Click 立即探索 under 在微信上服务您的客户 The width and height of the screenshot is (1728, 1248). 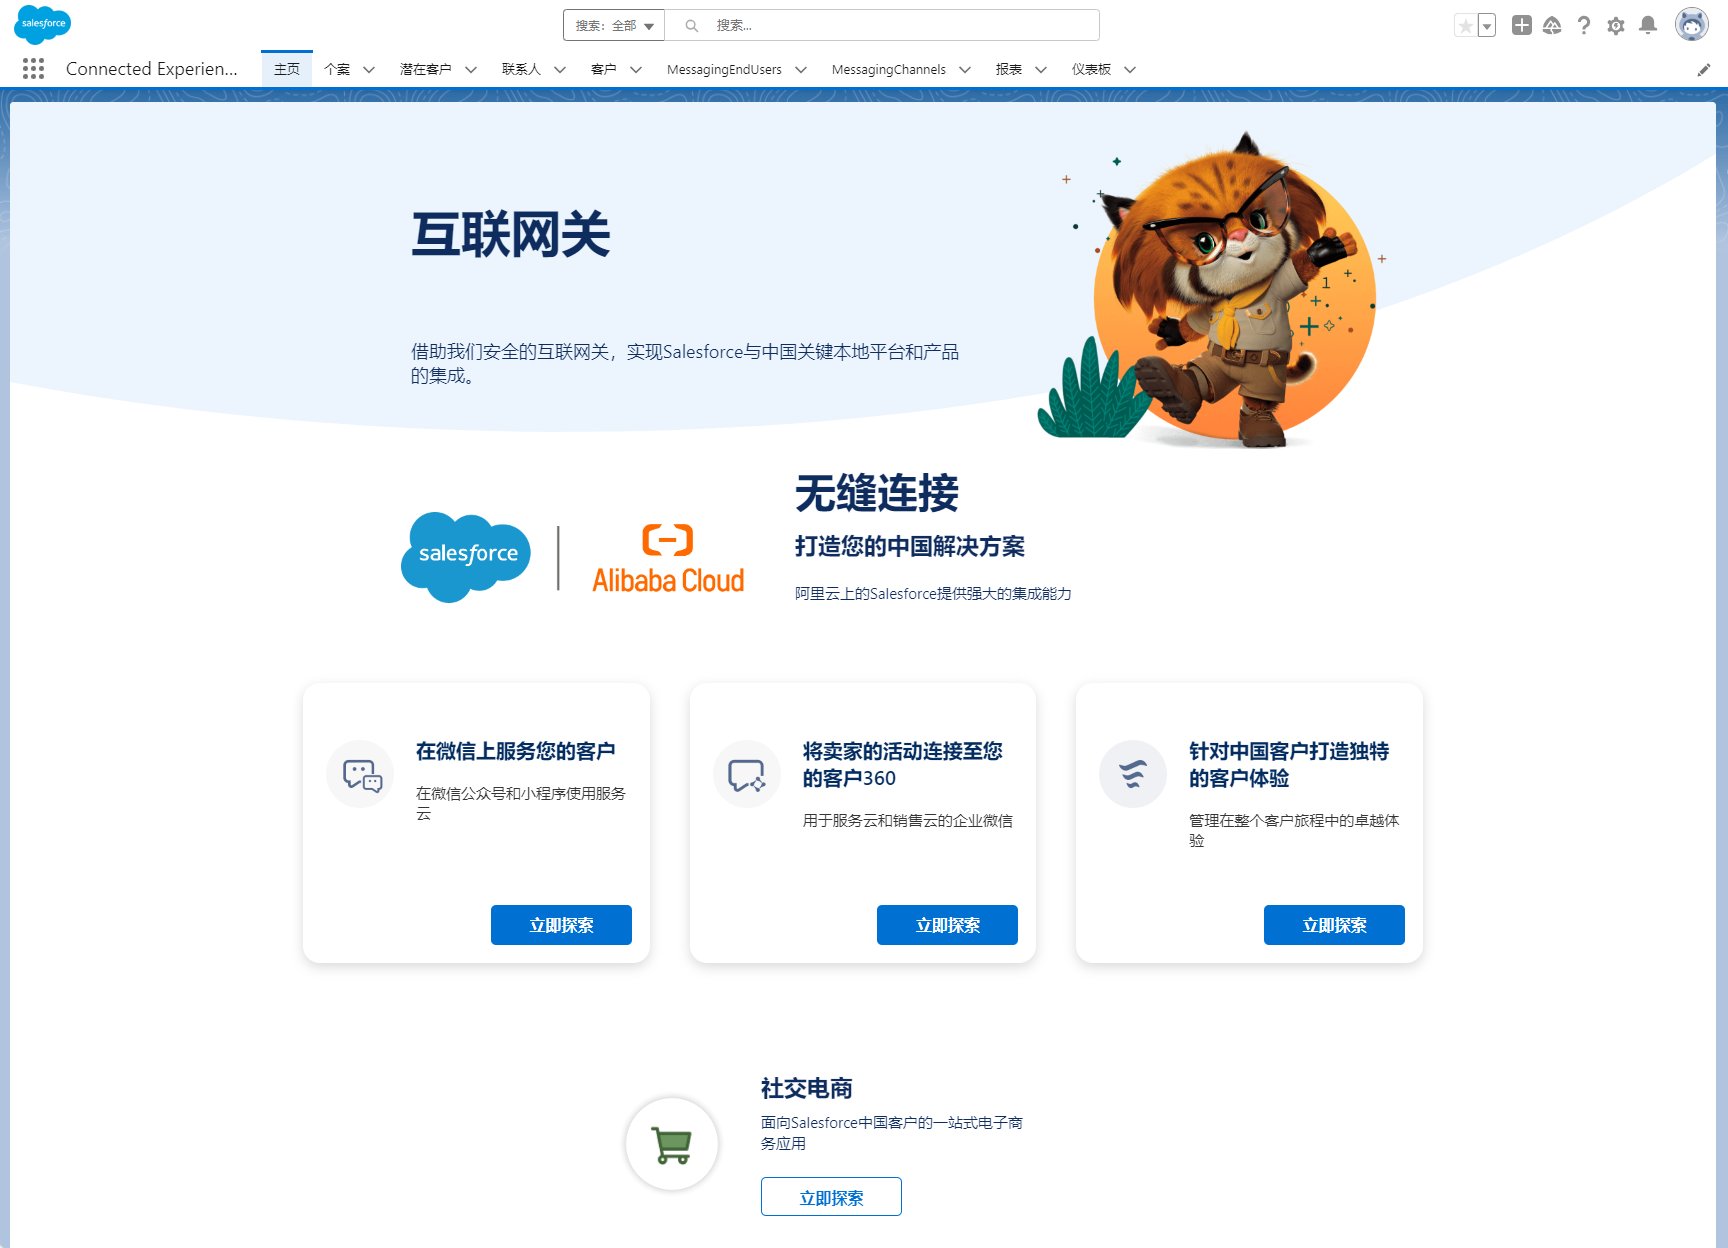click(x=561, y=925)
